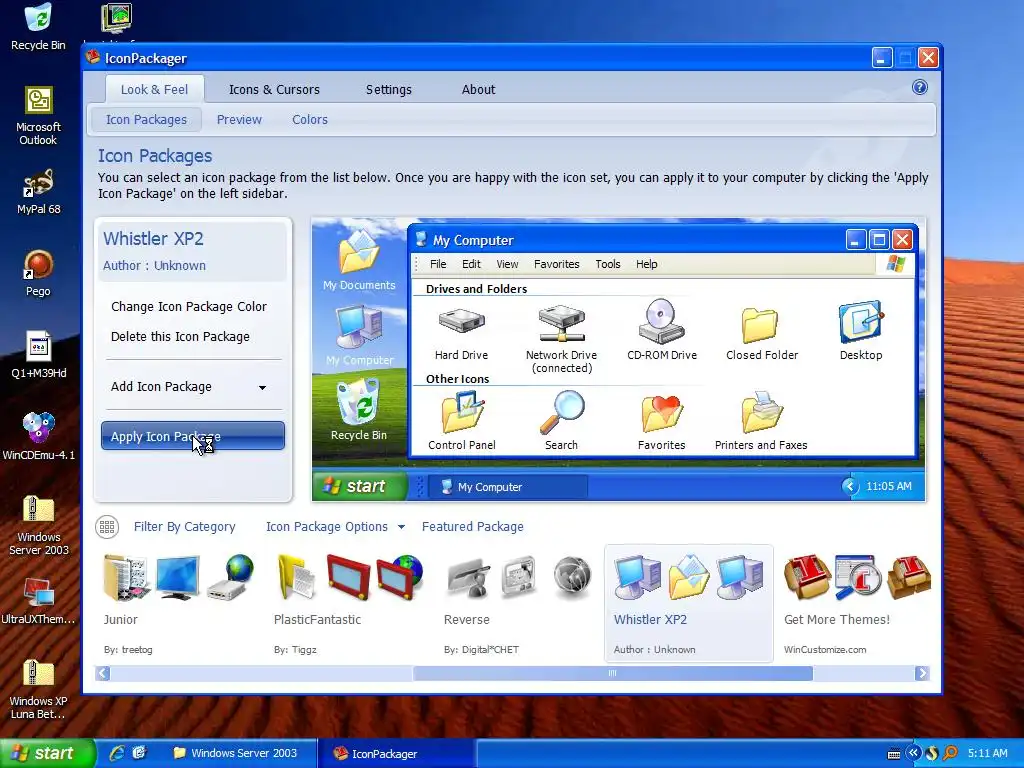Click the Favorites heart folder preview icon
The width and height of the screenshot is (1024, 768).
[x=662, y=414]
